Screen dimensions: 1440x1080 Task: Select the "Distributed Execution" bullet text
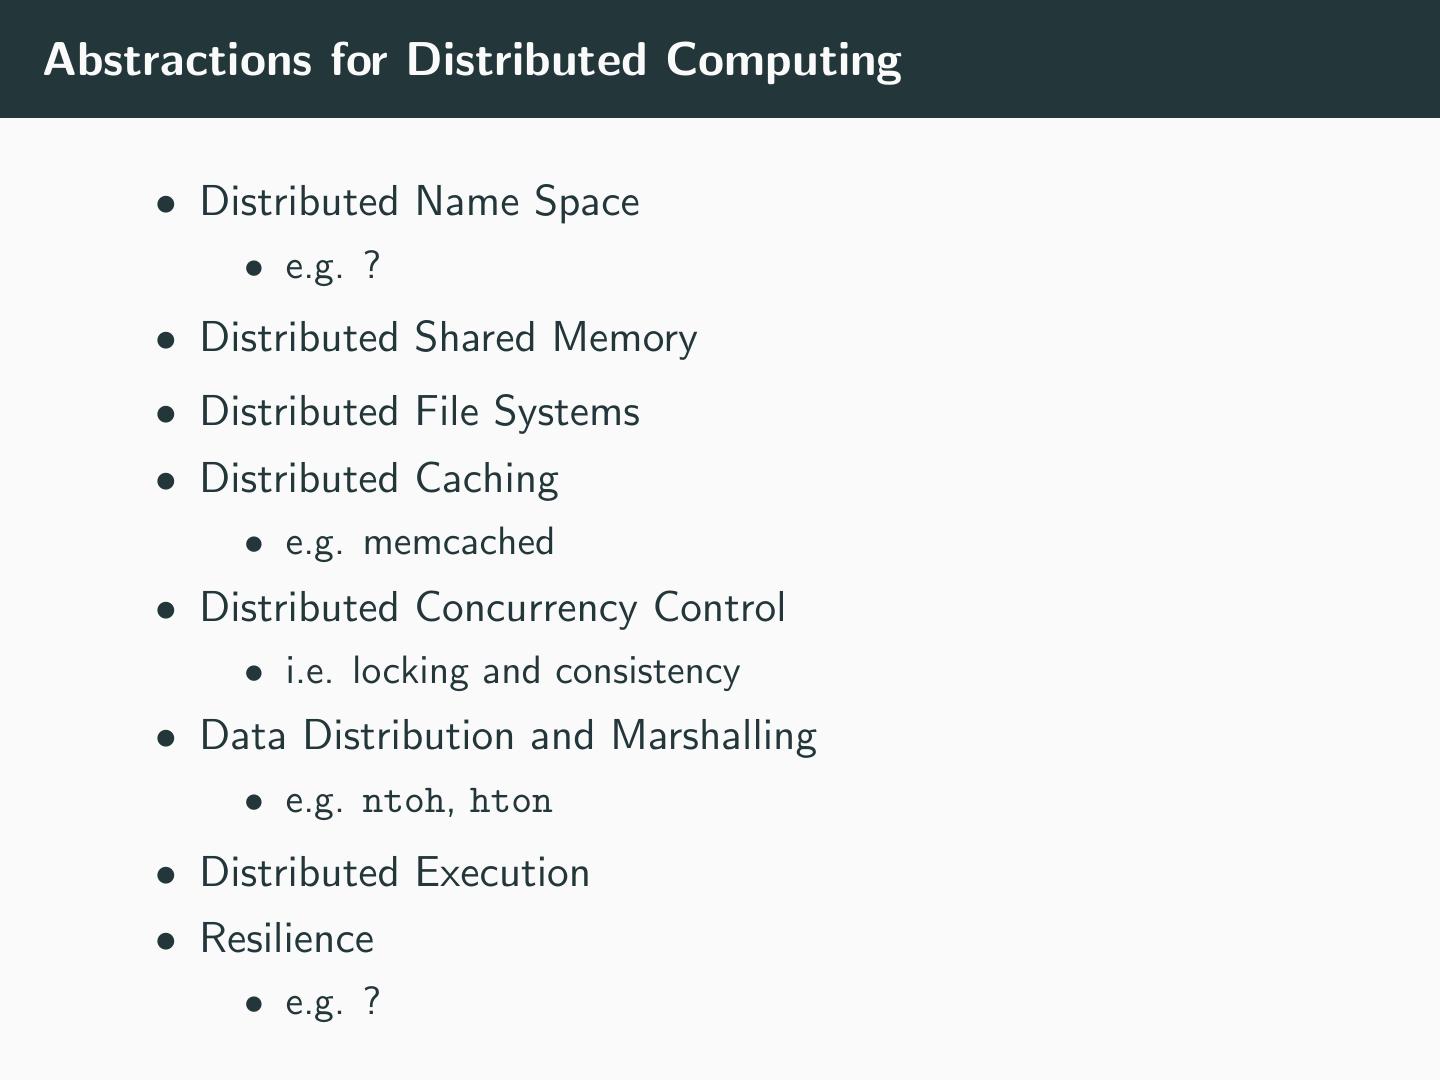(x=394, y=873)
